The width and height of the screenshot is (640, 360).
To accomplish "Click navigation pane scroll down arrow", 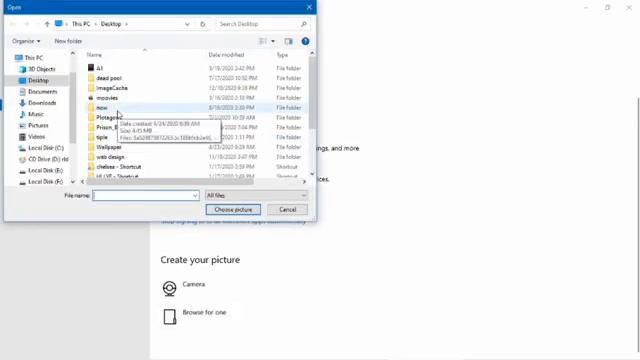I will click(x=73, y=182).
